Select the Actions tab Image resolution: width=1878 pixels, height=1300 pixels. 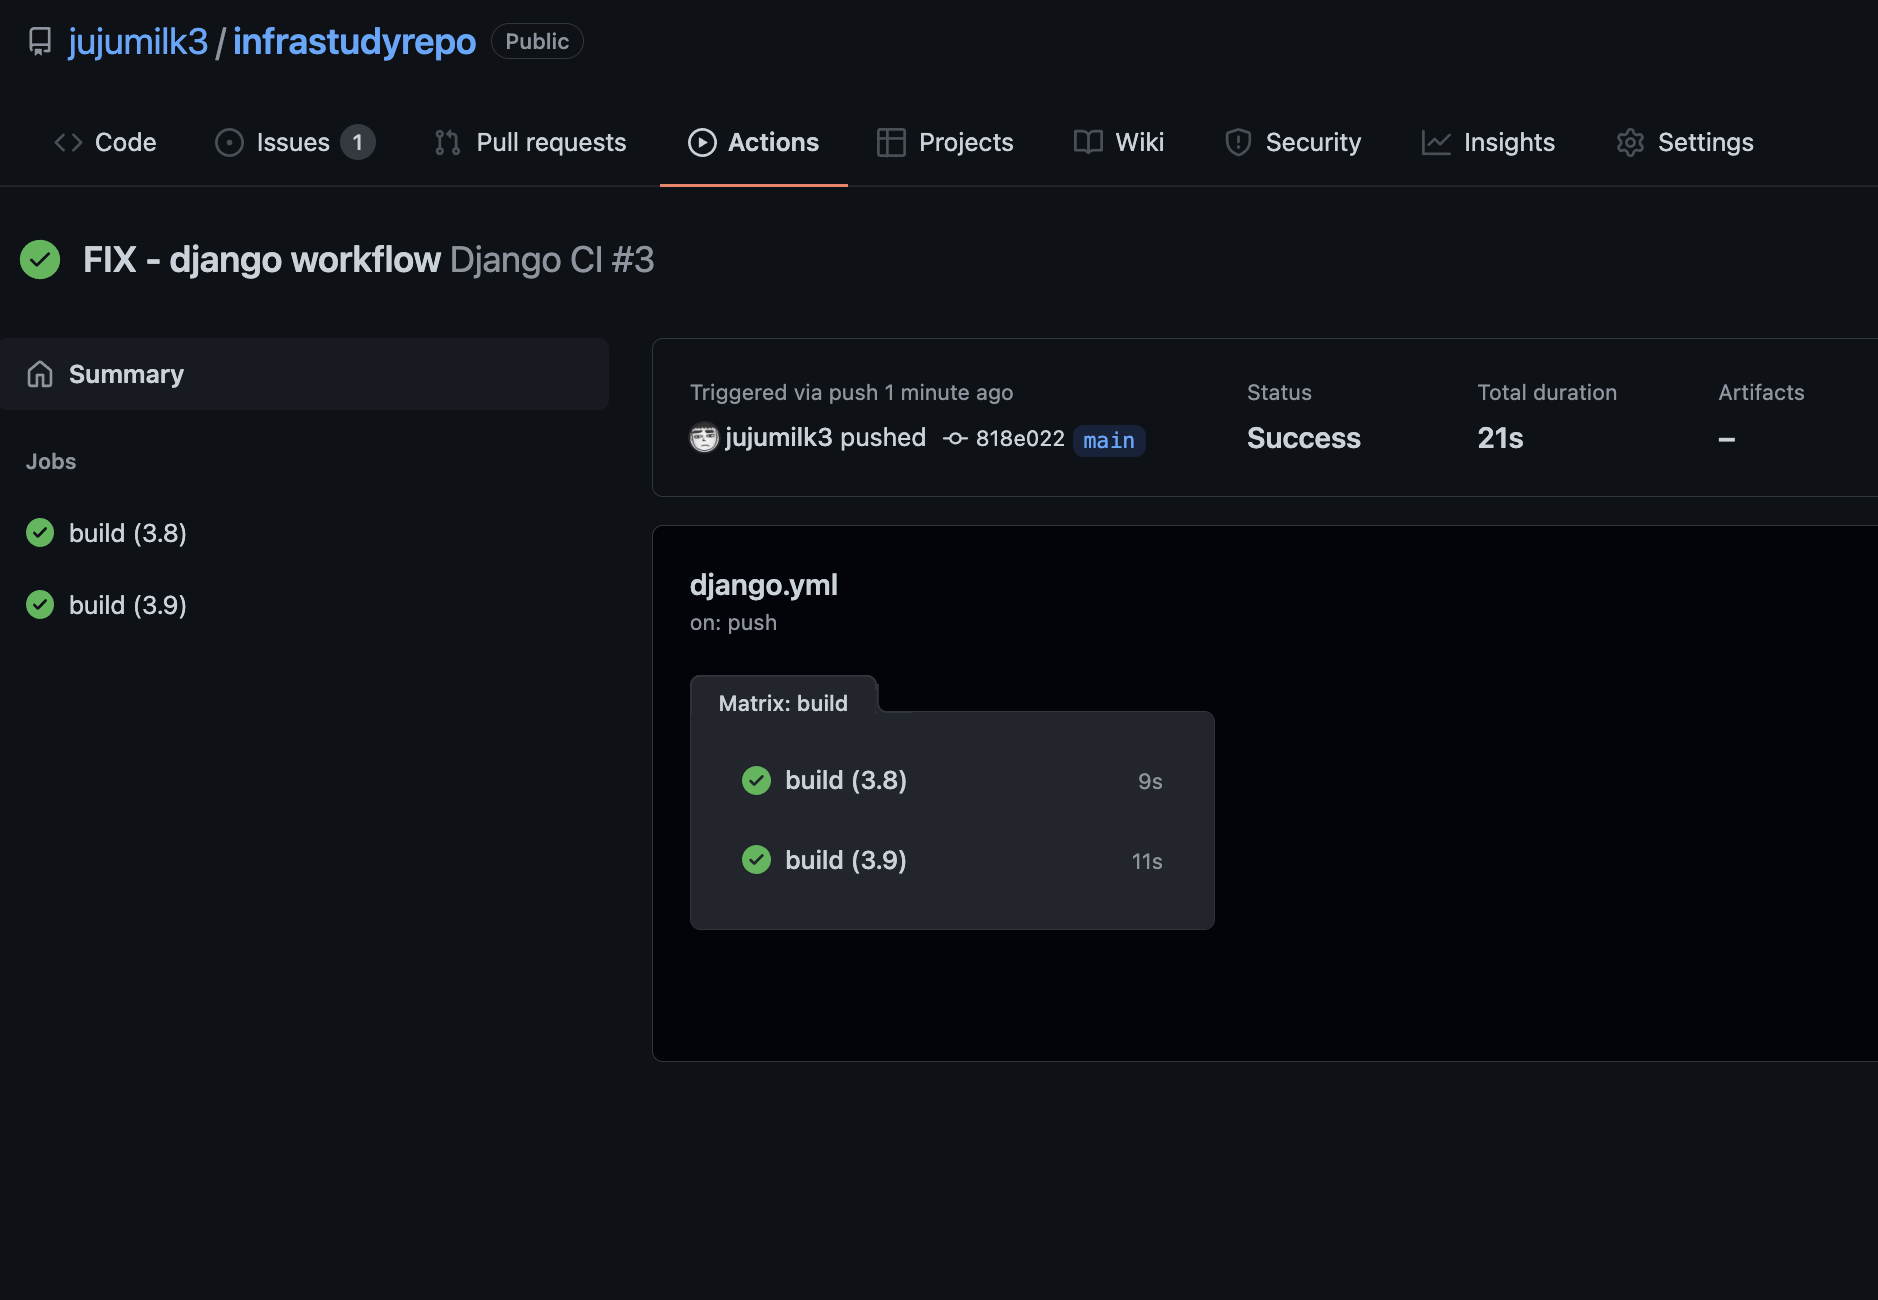[754, 142]
